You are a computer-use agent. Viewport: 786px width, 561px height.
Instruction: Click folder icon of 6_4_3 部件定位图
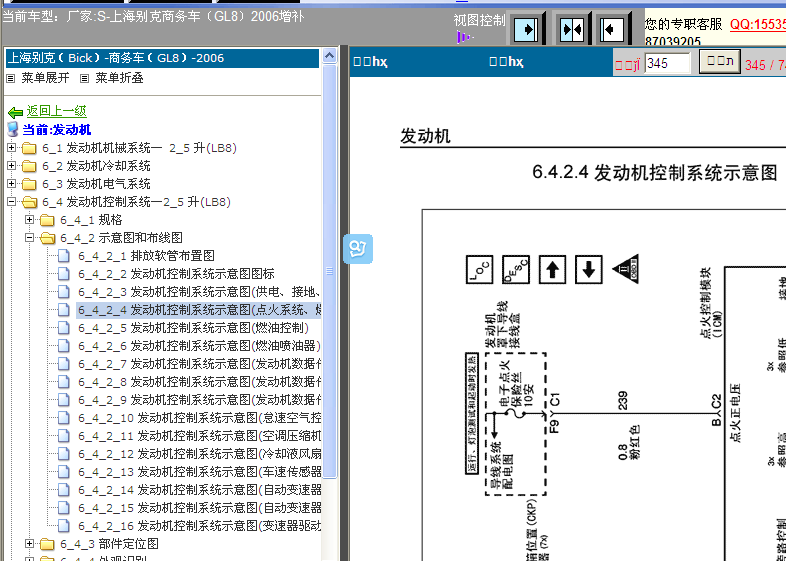(x=47, y=544)
